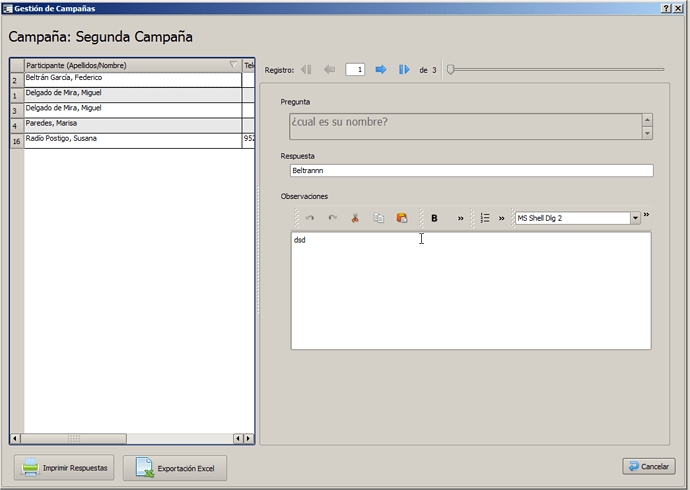Viewport: 690px width, 490px height.
Task: Click the numbered list icon
Action: point(484,218)
